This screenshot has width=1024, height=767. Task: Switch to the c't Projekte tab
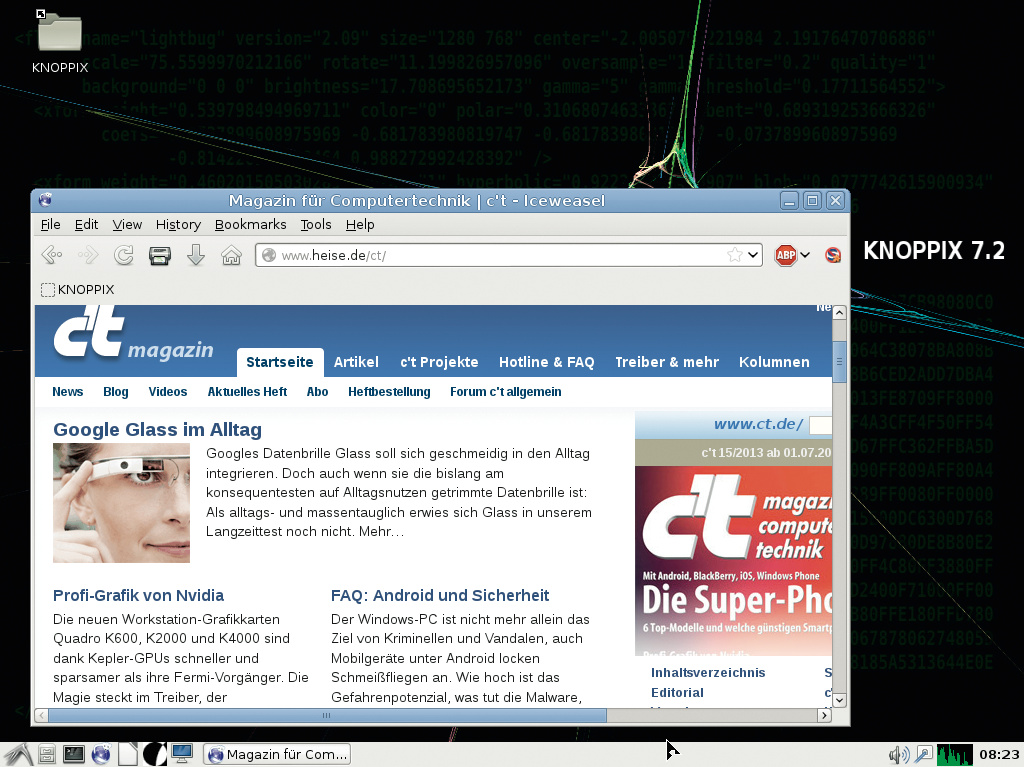(440, 362)
